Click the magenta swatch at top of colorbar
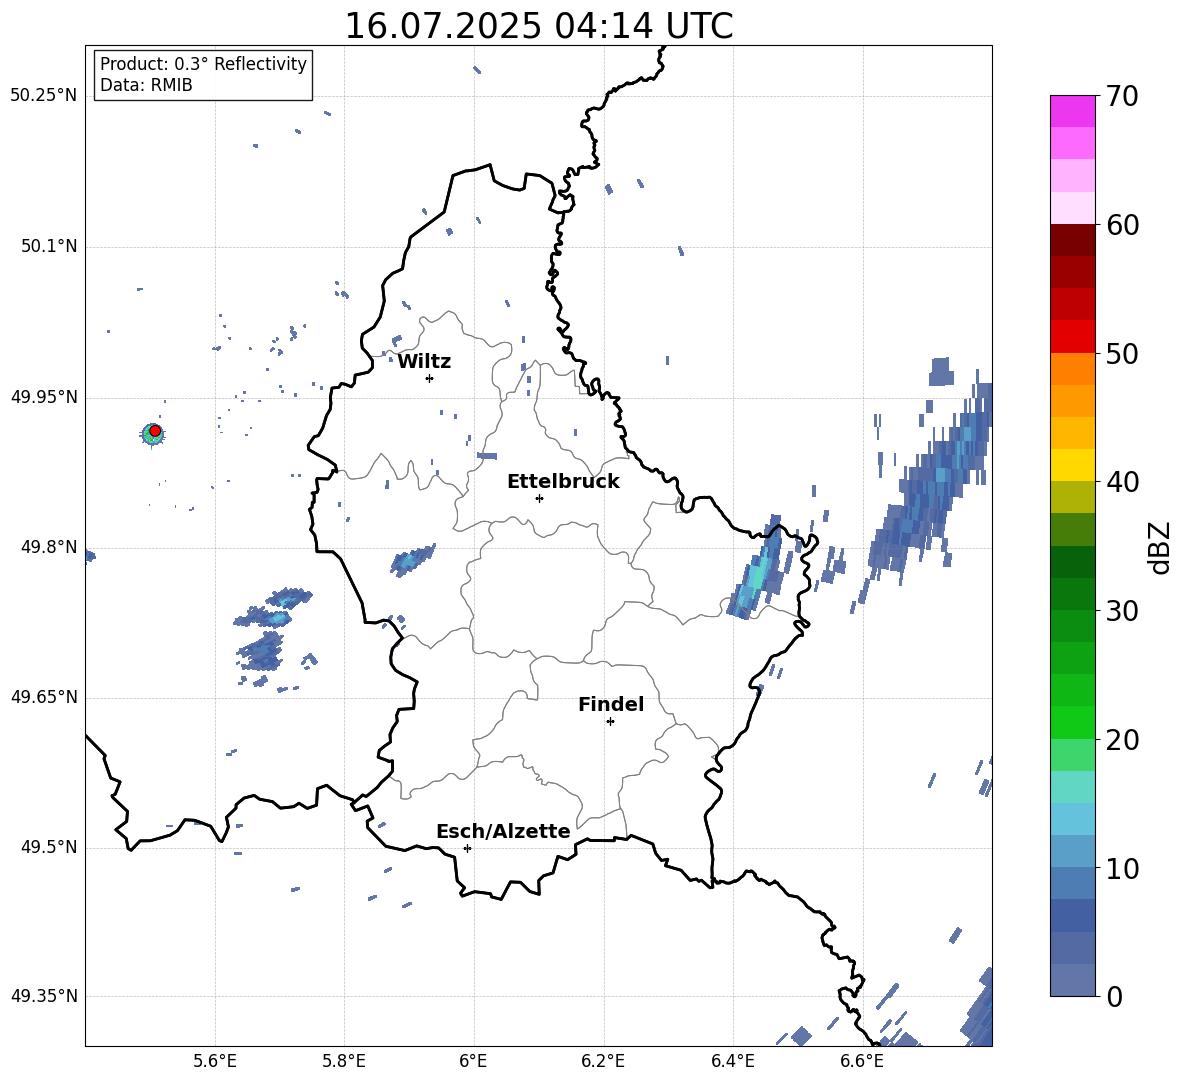1184x1081 pixels. click(x=1072, y=111)
